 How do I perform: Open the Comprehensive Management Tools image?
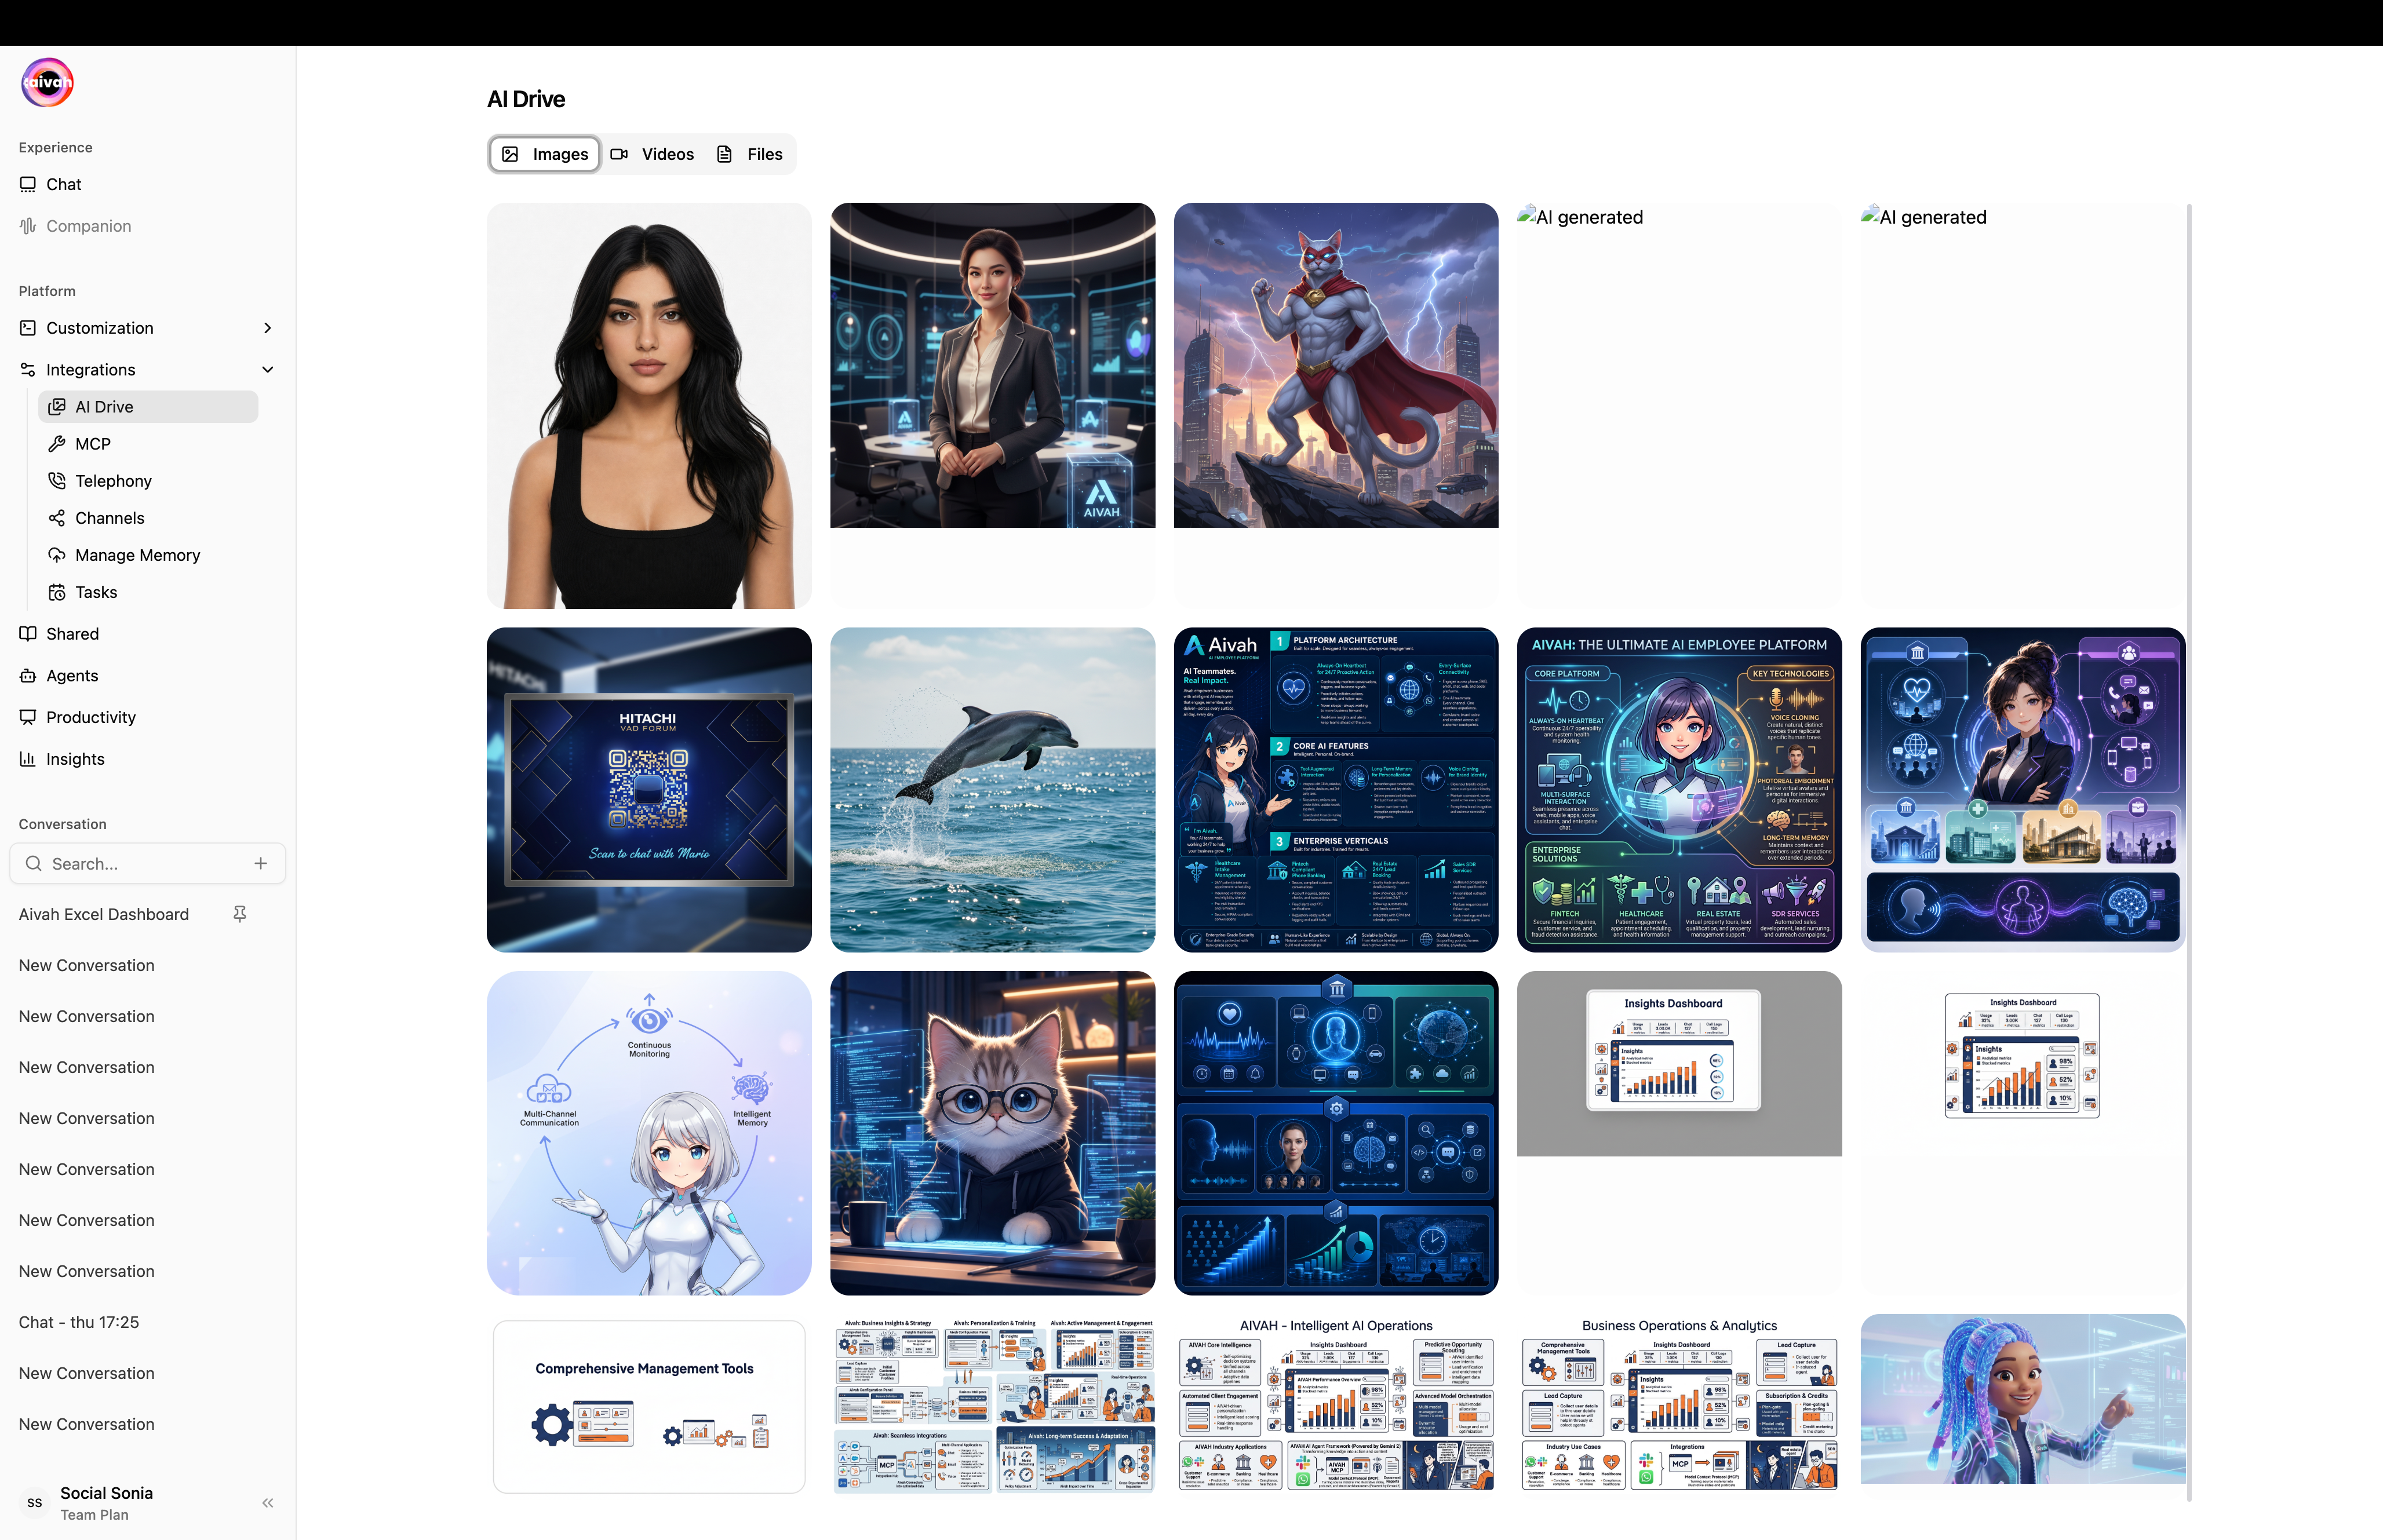(x=649, y=1406)
